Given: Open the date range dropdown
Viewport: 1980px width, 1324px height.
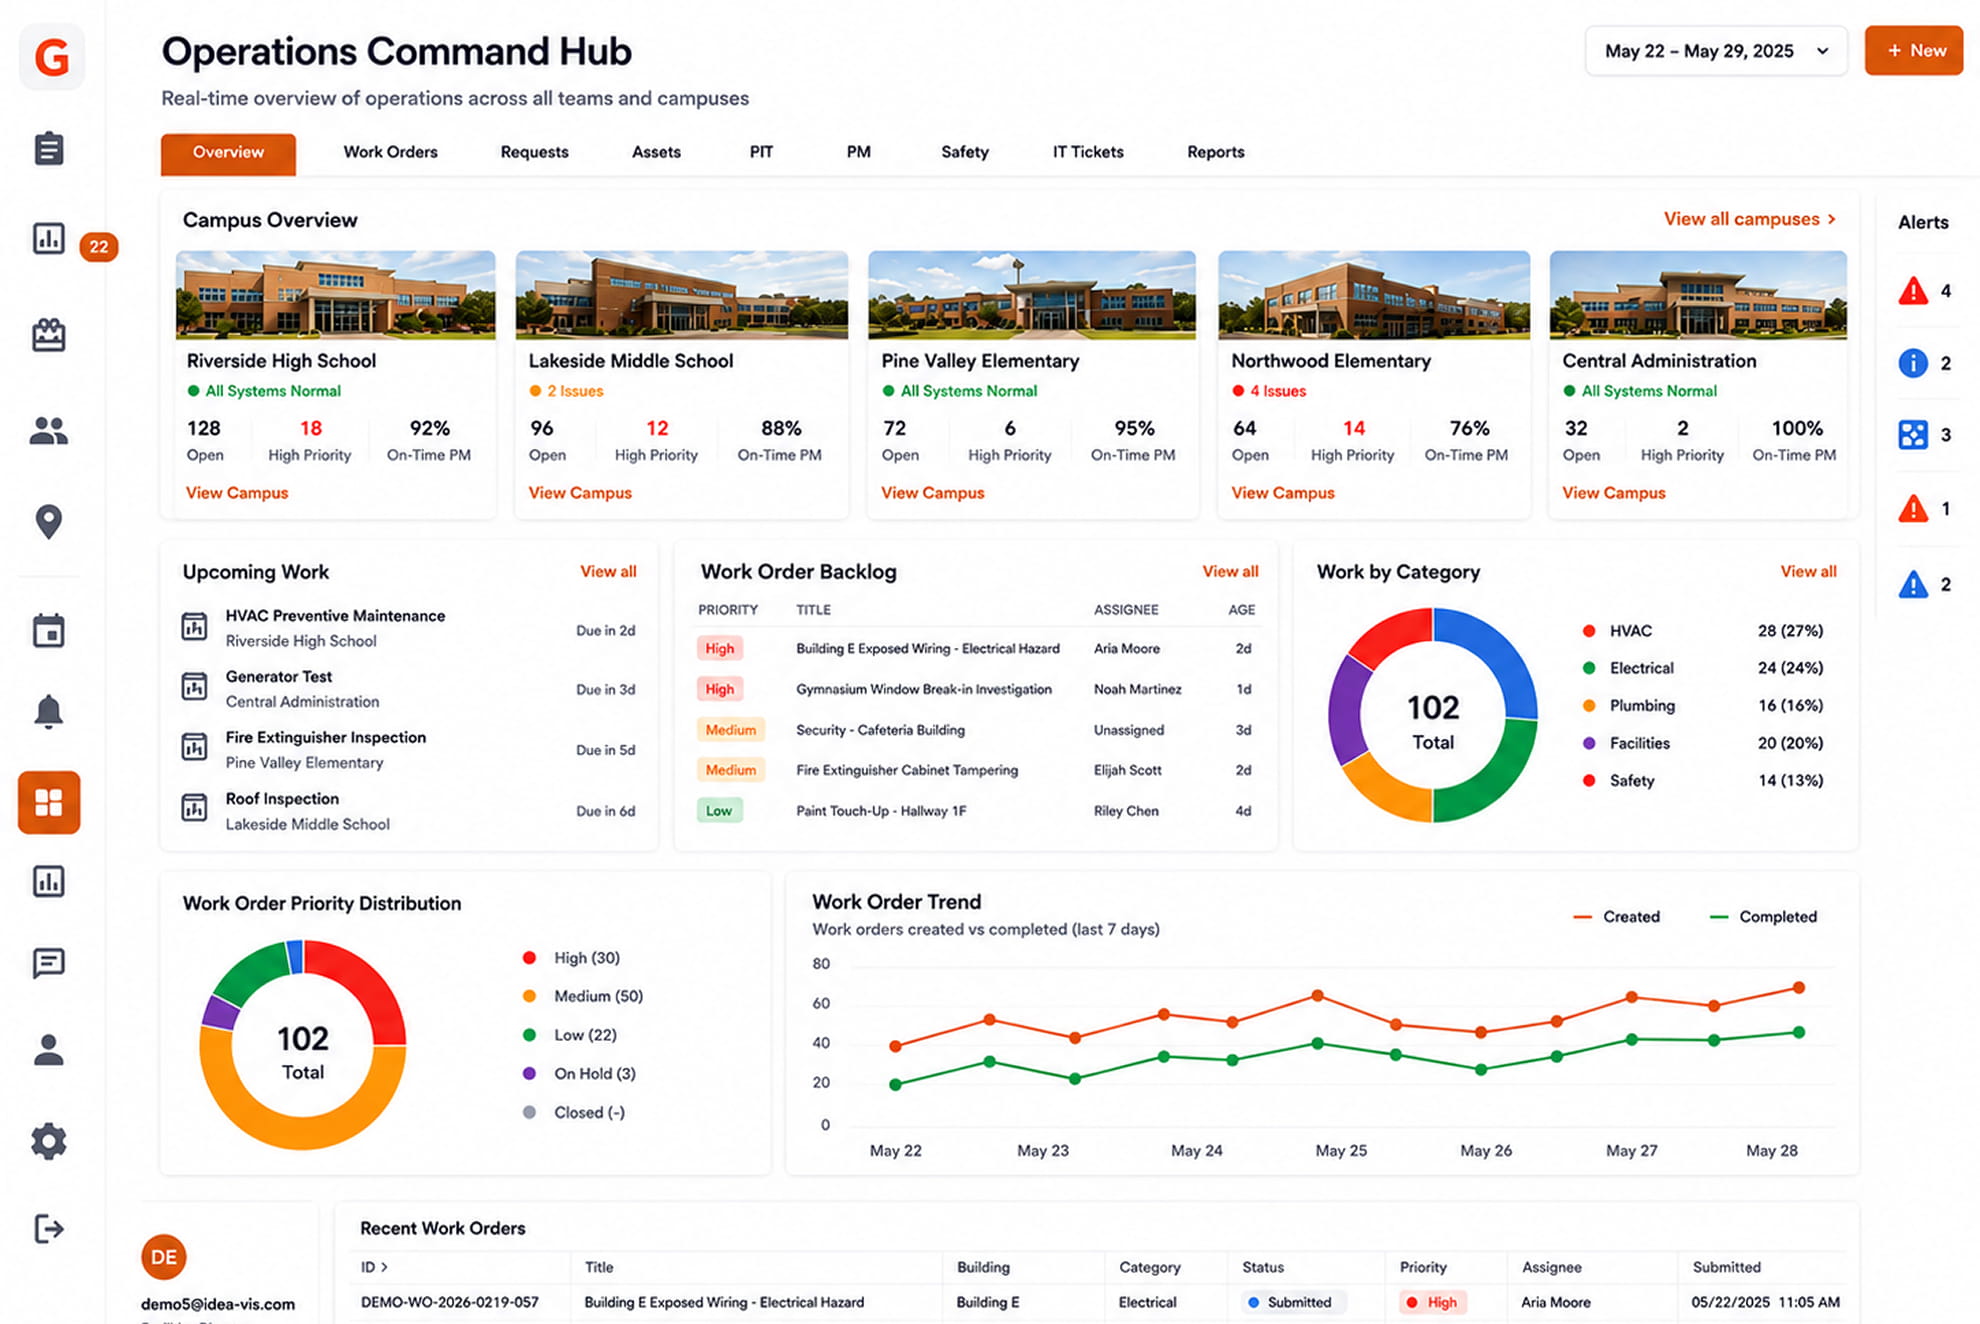Looking at the screenshot, I should coord(1716,51).
